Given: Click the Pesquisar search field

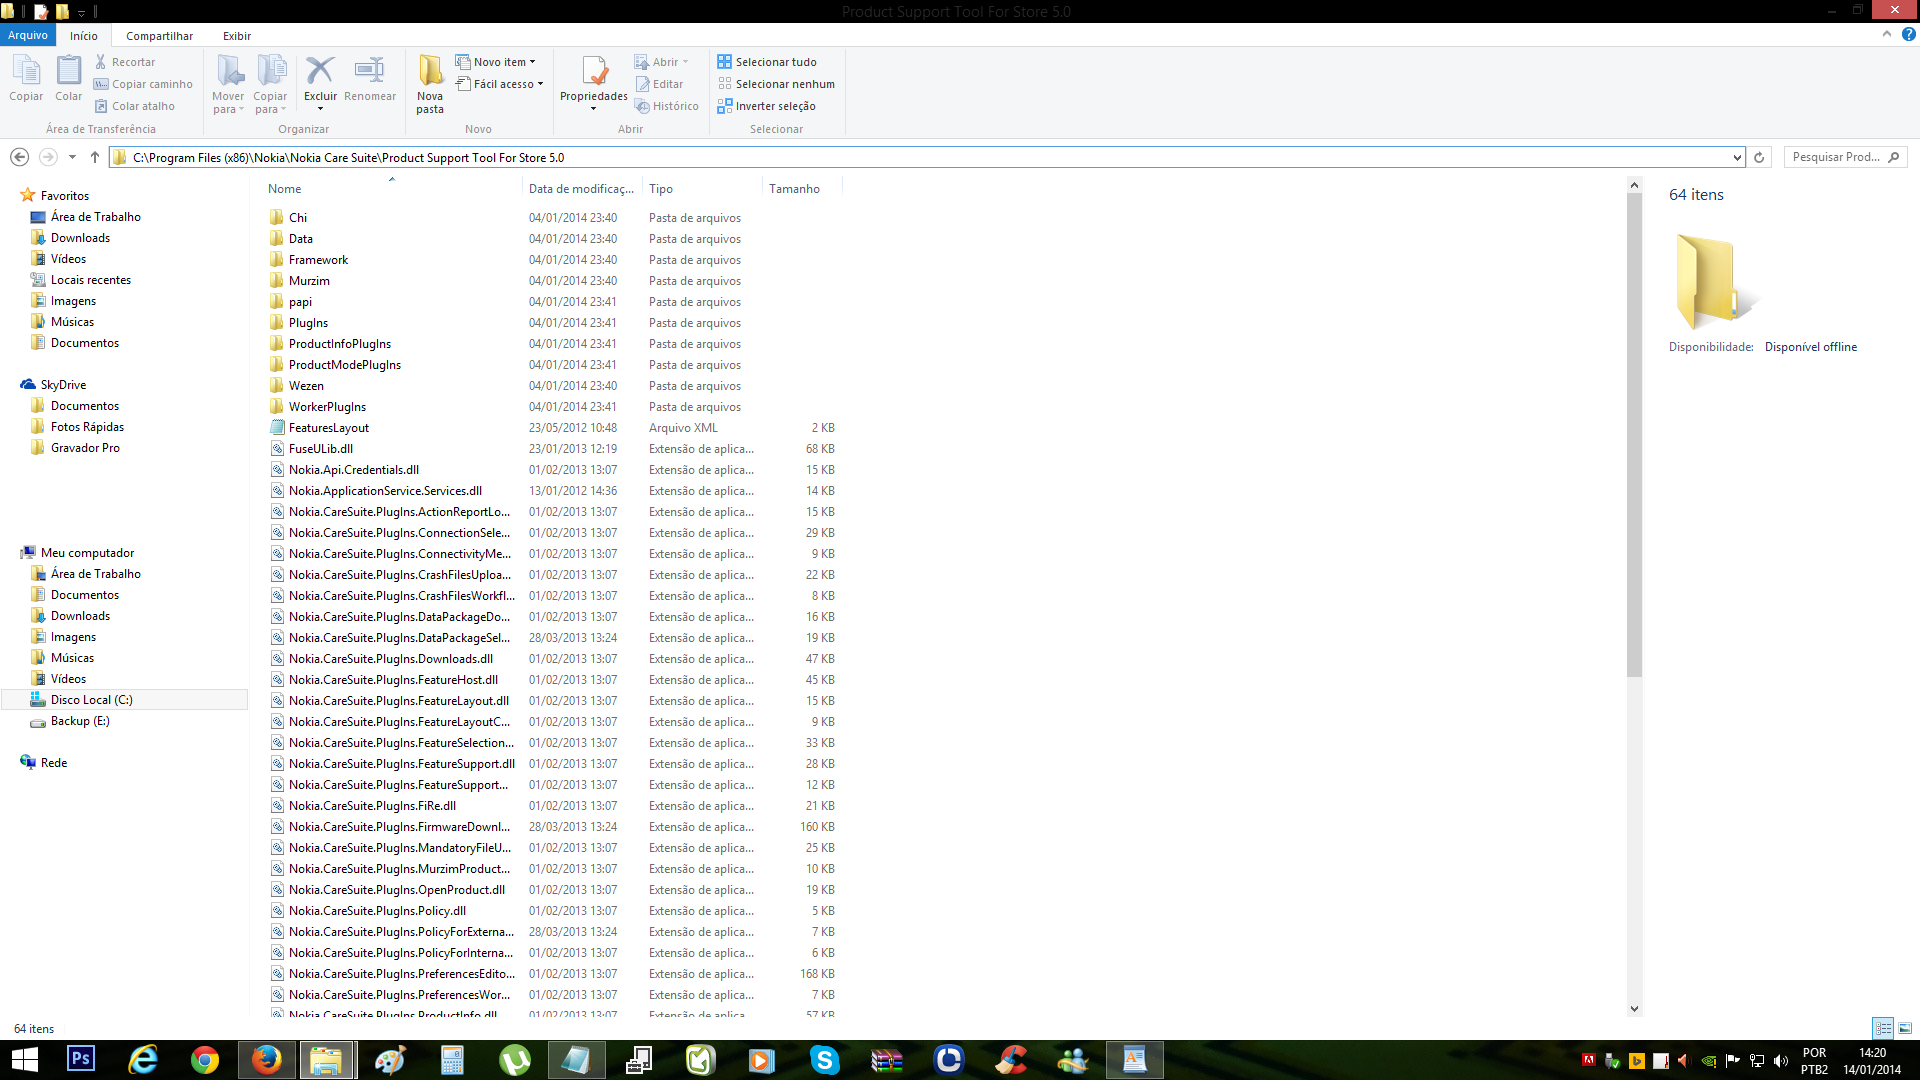Looking at the screenshot, I should 1835,157.
